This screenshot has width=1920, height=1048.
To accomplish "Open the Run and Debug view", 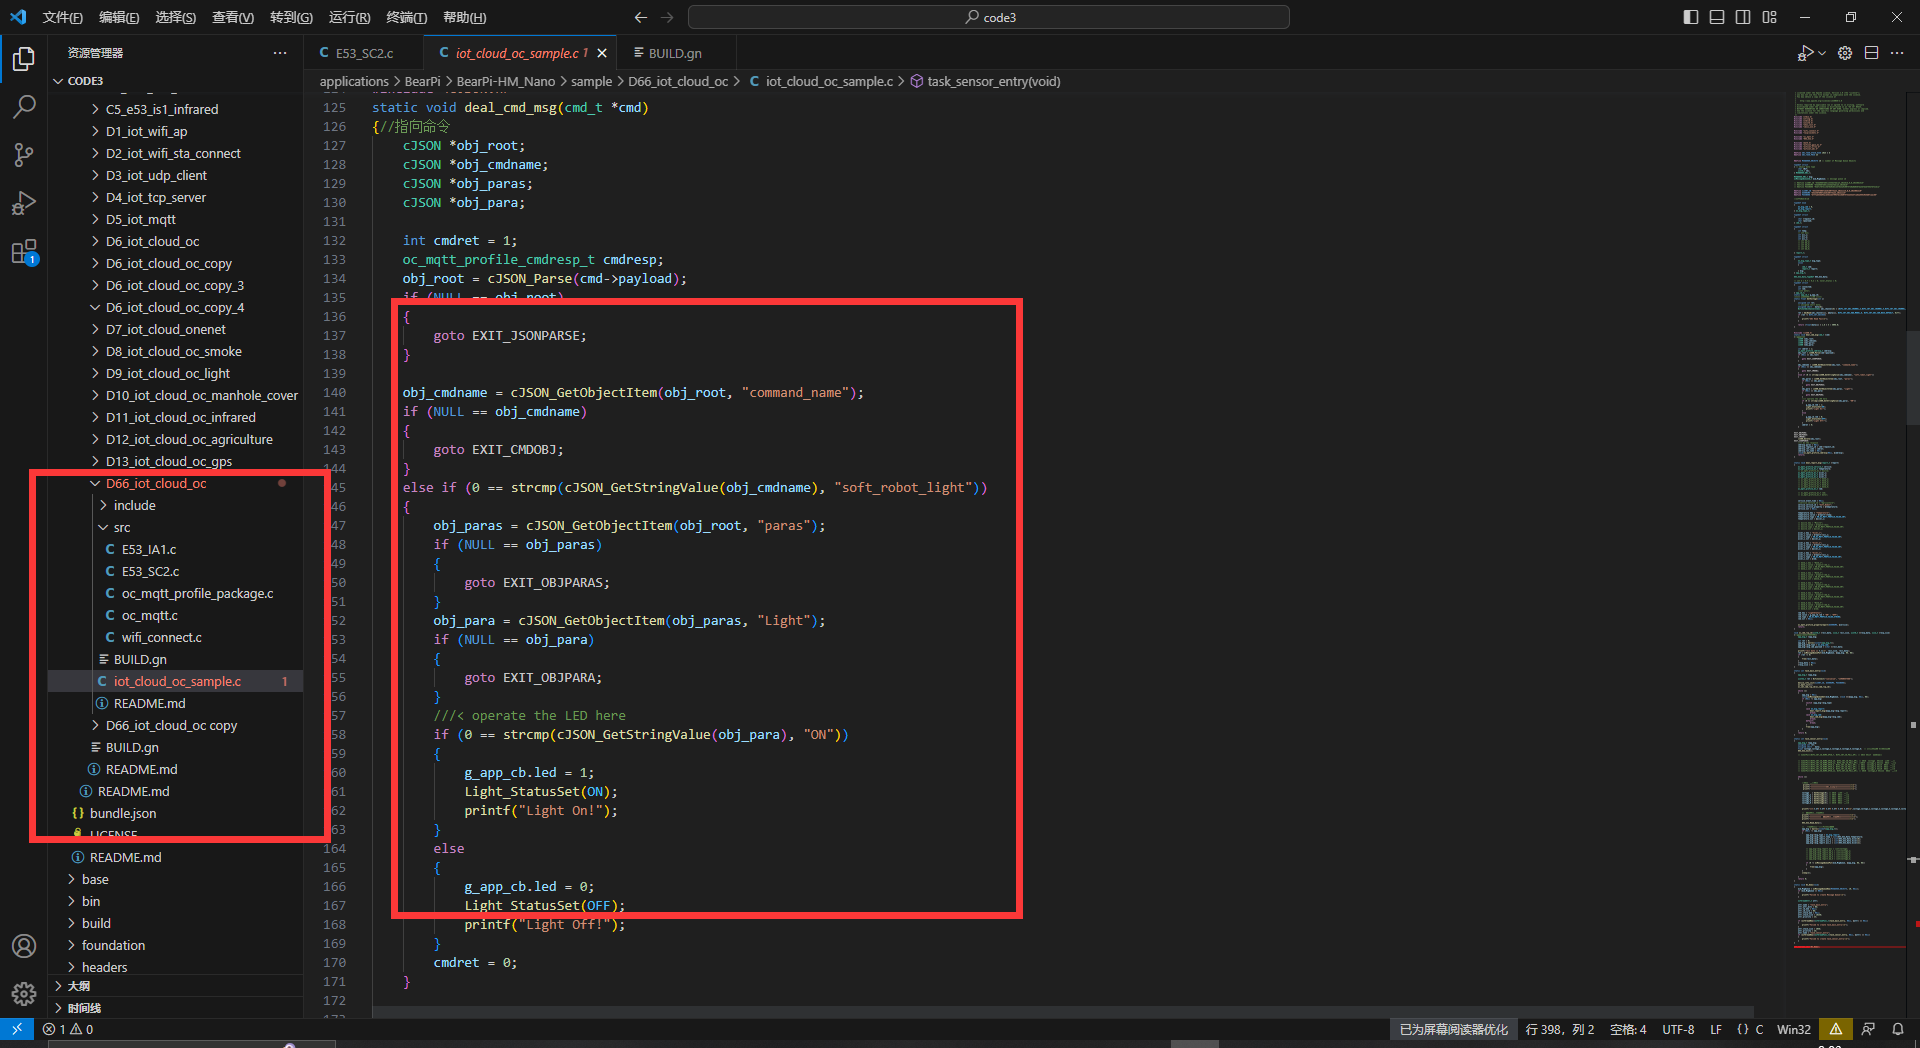I will [x=24, y=203].
